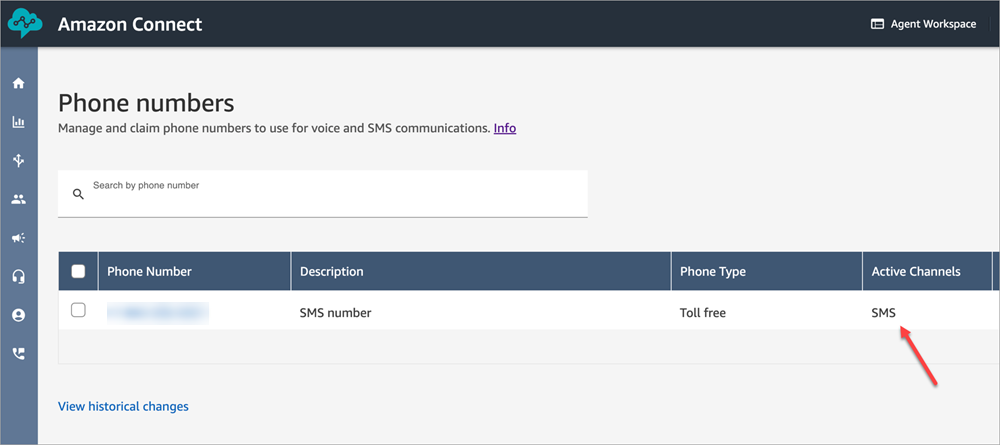
Task: Open the profile person icon in sidebar
Action: click(x=18, y=315)
